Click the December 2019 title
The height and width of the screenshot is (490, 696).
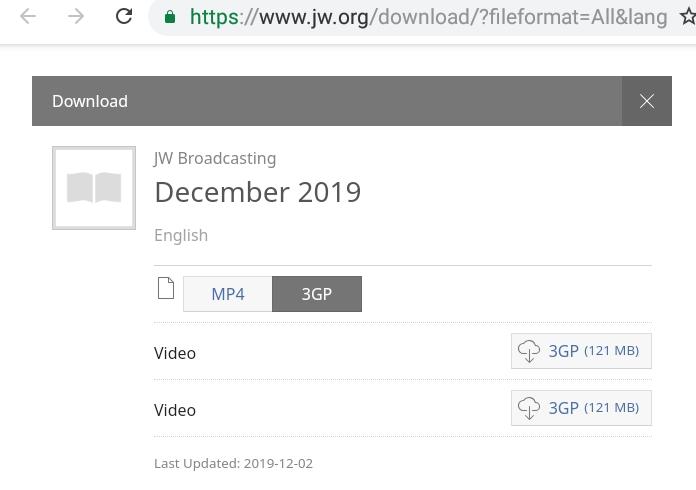click(x=257, y=192)
